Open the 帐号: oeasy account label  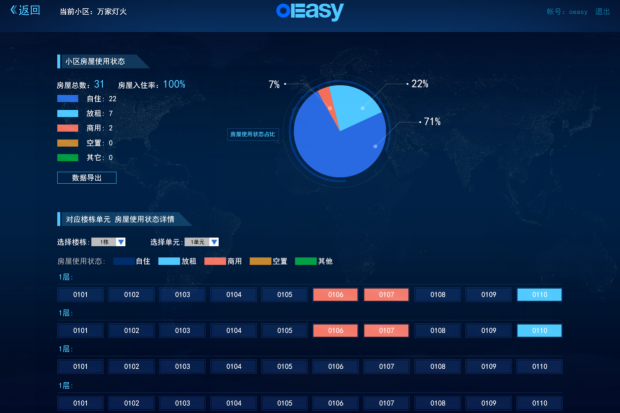pyautogui.click(x=567, y=12)
